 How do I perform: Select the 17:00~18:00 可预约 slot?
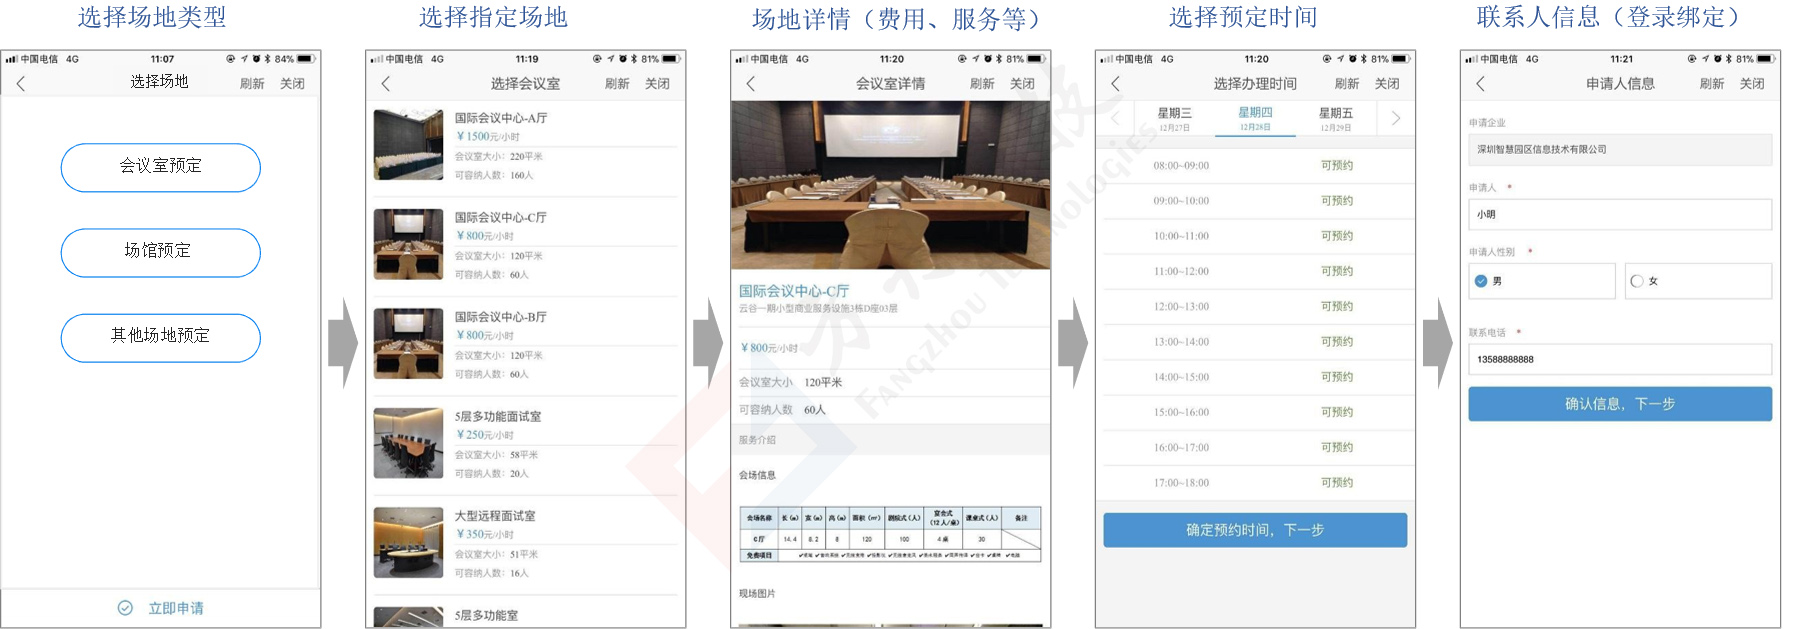[1255, 483]
